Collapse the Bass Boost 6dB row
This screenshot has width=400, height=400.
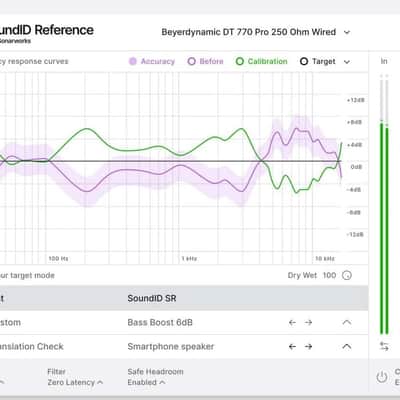(347, 322)
